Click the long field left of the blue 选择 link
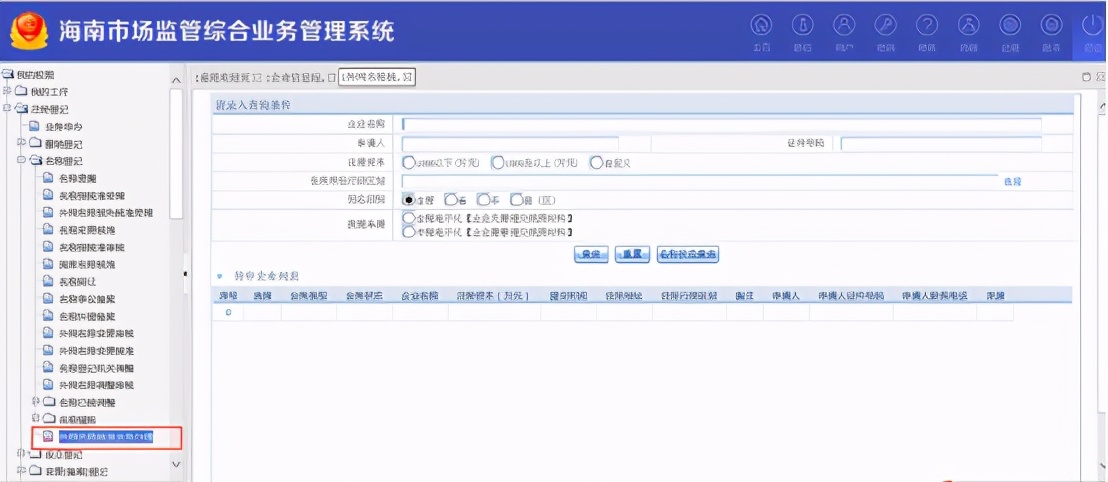The image size is (1108, 482). point(700,182)
